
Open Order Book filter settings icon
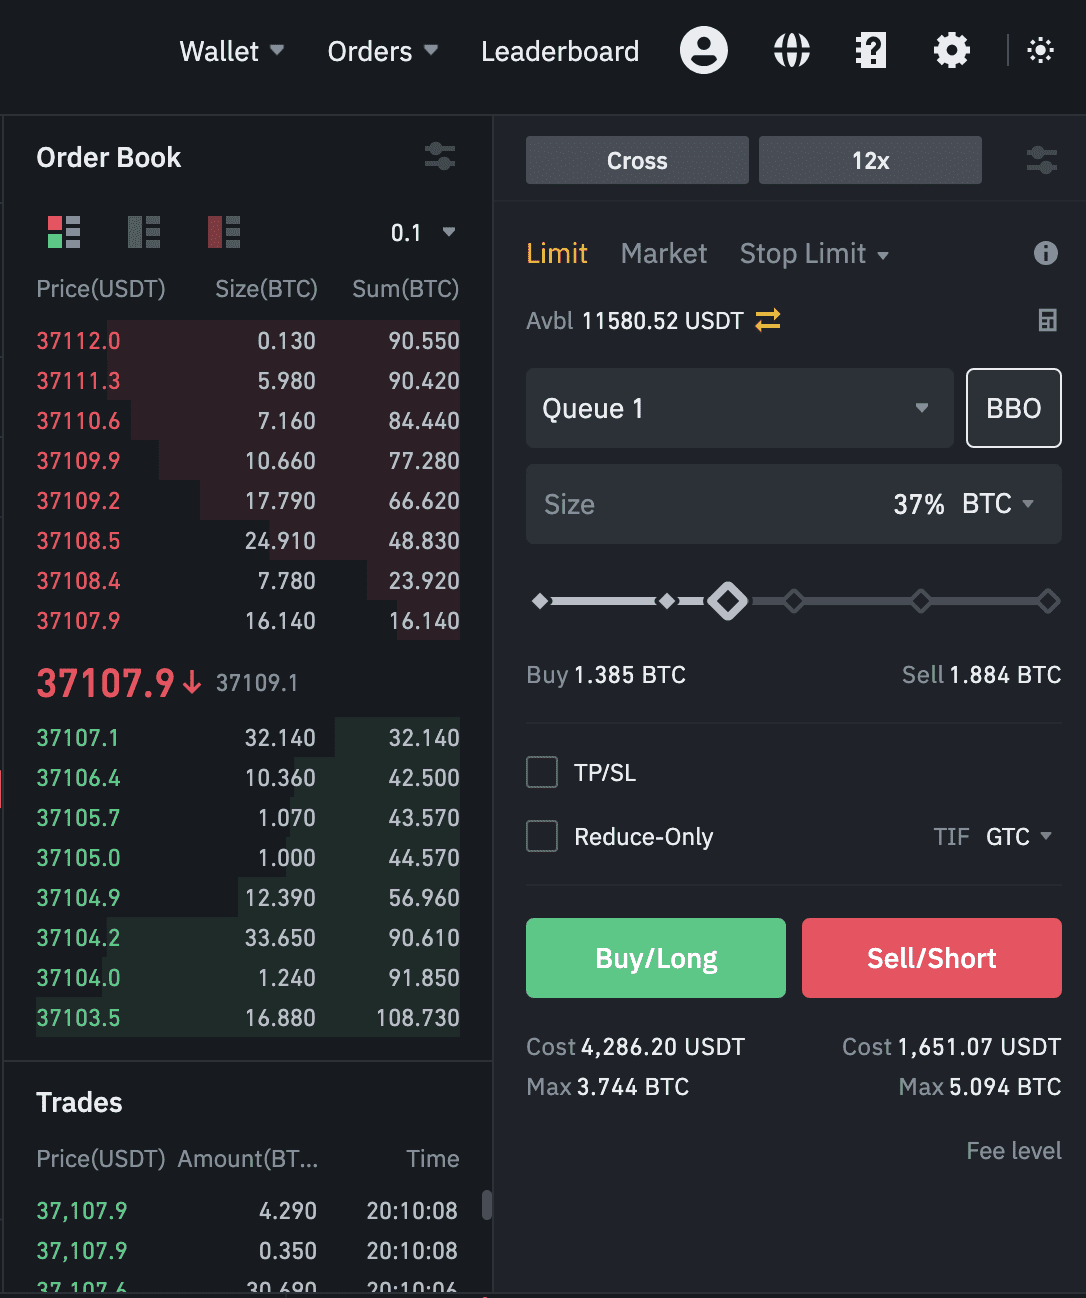pos(440,156)
